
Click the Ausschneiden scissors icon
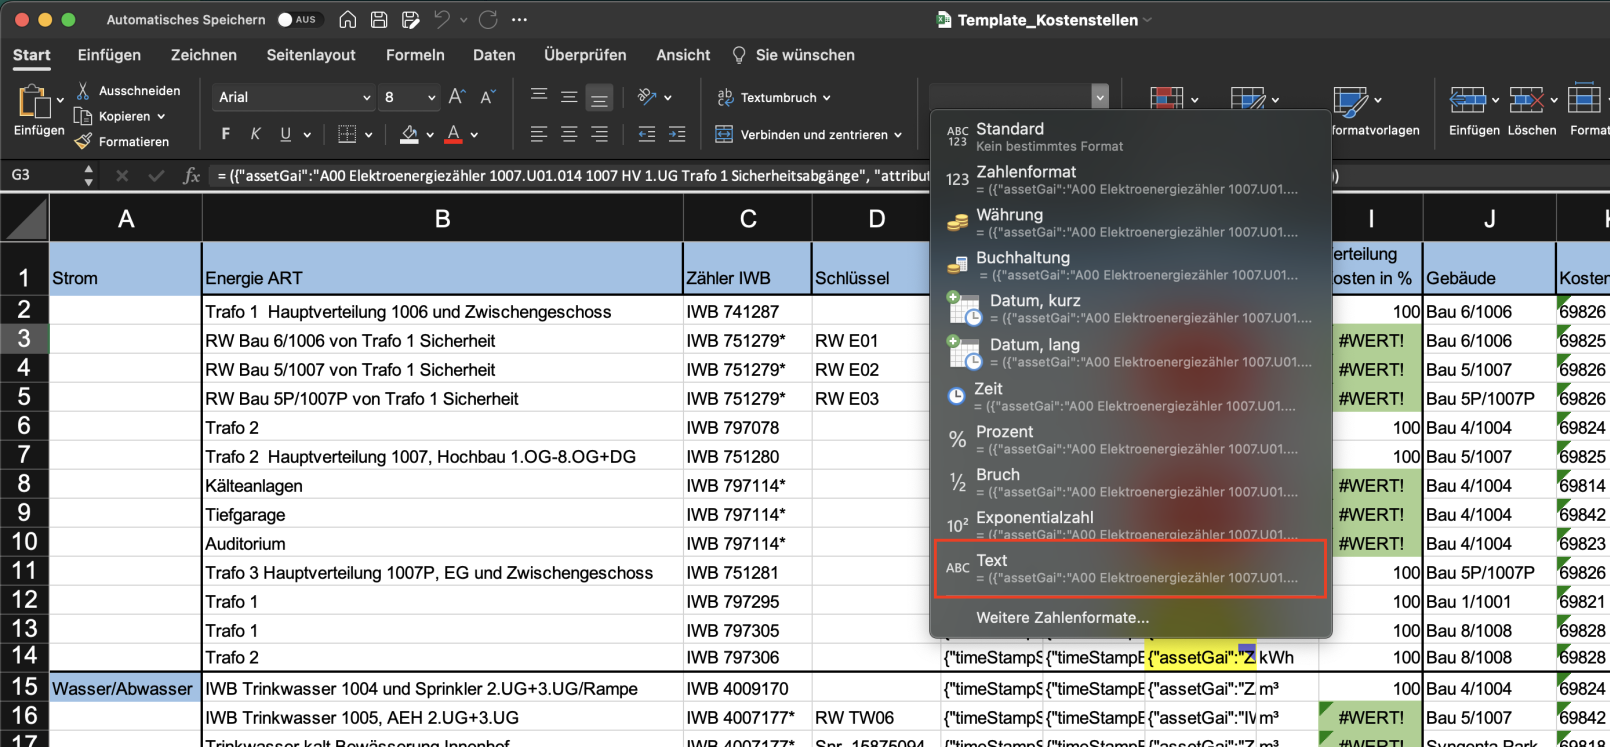[84, 91]
